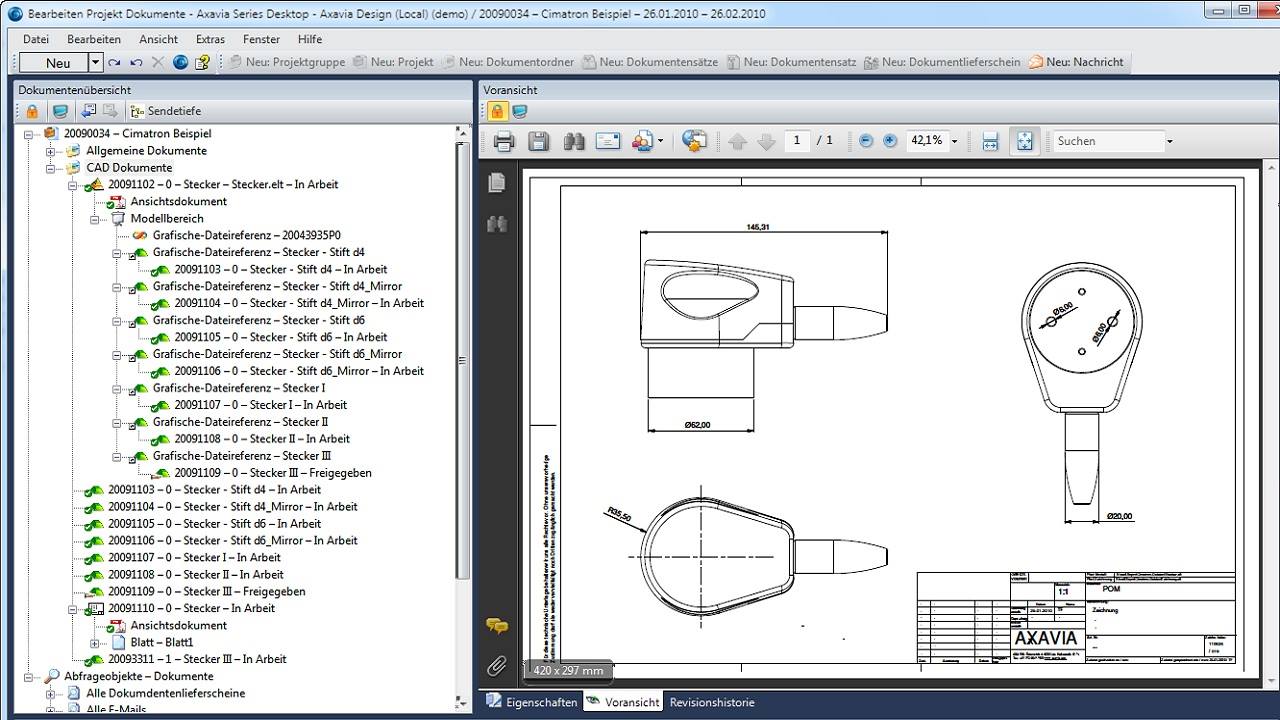Toggle the monitor icon in Voransicht toolbar
Screen dimensions: 1280x720
(x=520, y=111)
